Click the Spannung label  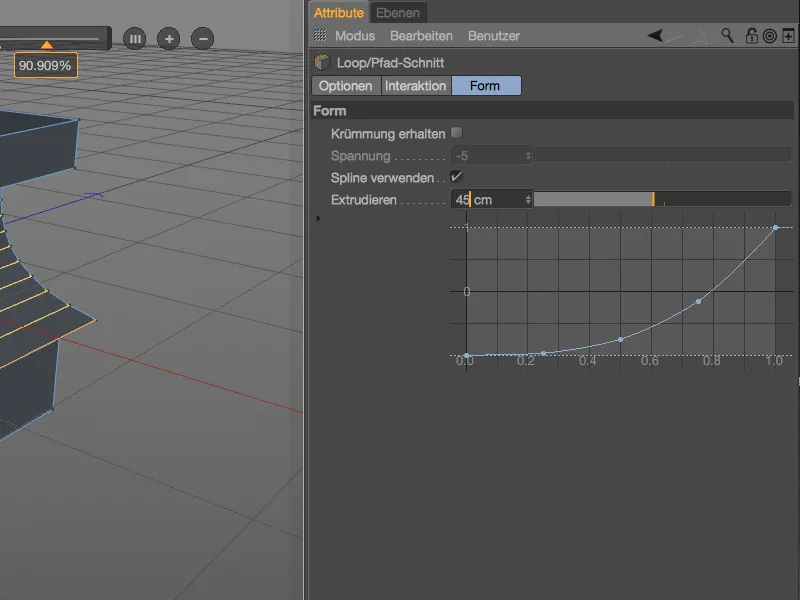(360, 156)
